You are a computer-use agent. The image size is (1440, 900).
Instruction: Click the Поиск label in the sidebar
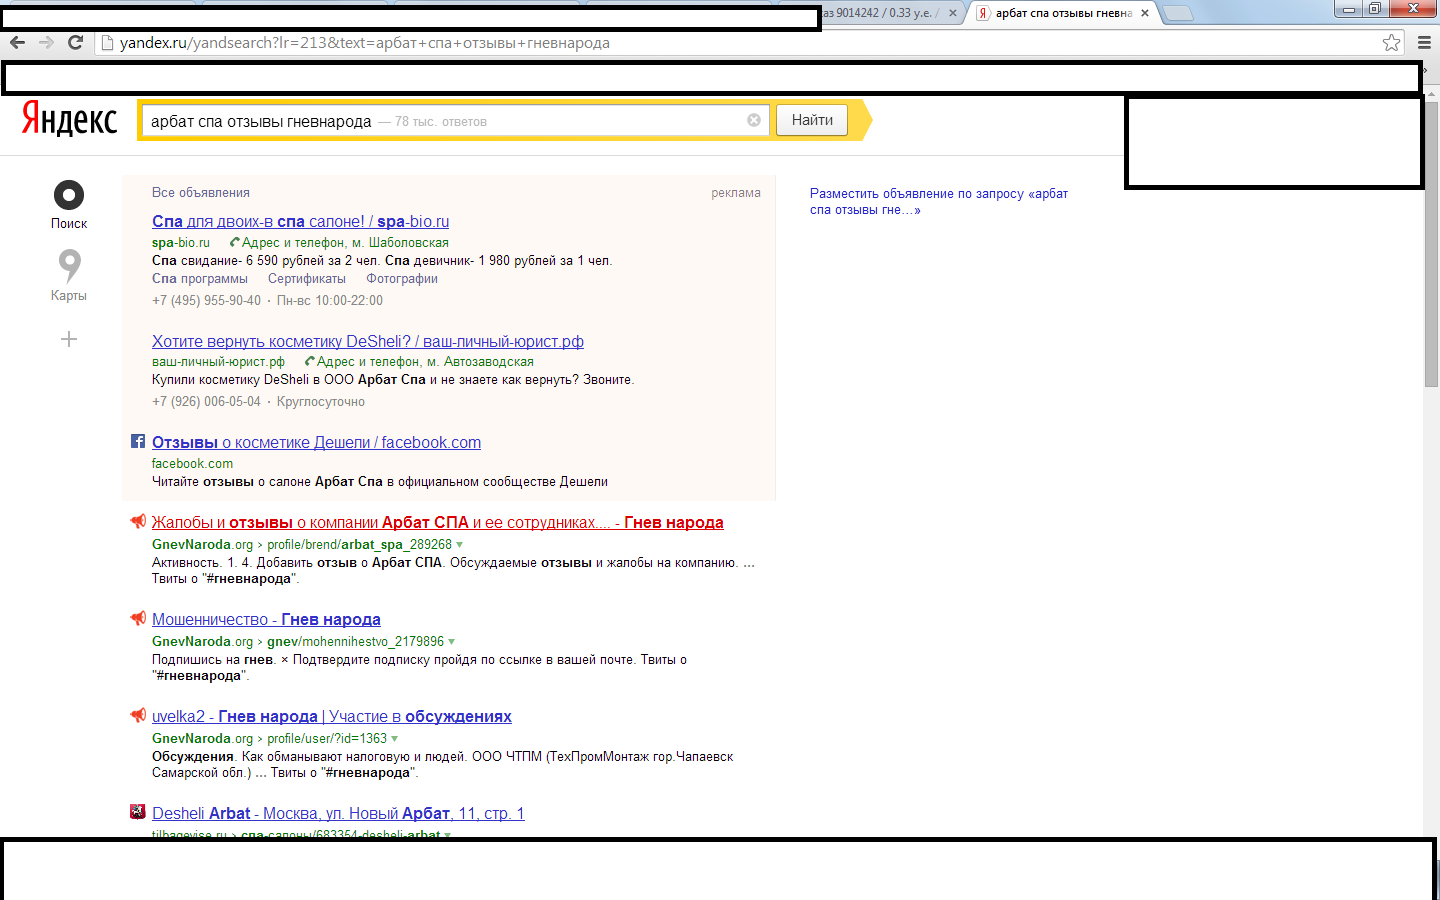(69, 224)
